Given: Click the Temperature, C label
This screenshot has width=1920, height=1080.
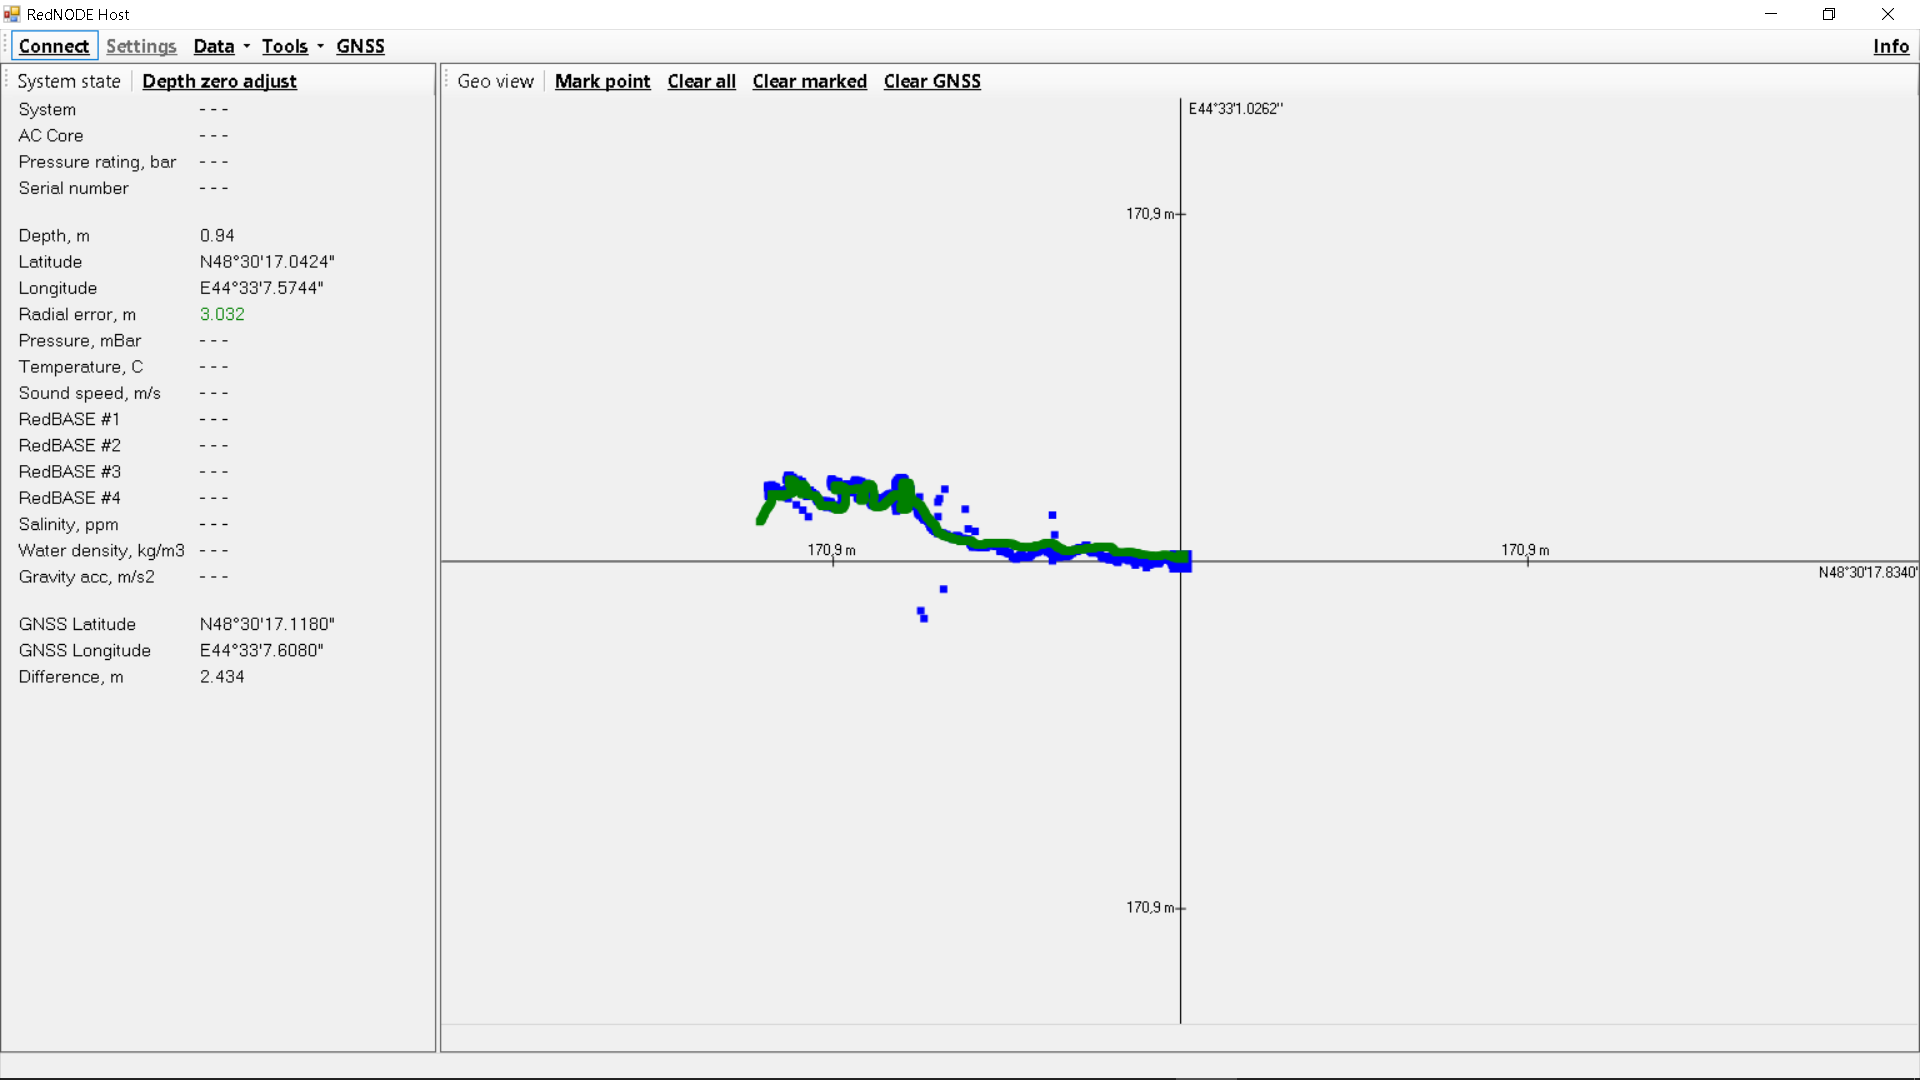Looking at the screenshot, I should tap(80, 366).
